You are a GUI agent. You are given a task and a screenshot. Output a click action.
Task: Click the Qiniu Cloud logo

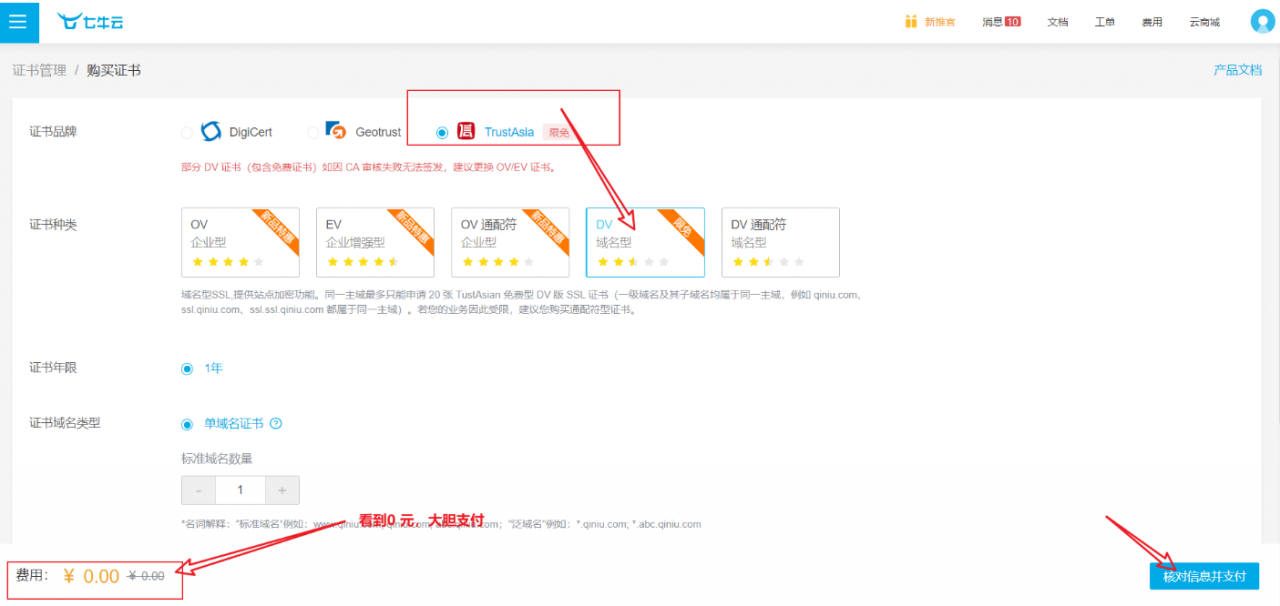(x=90, y=21)
